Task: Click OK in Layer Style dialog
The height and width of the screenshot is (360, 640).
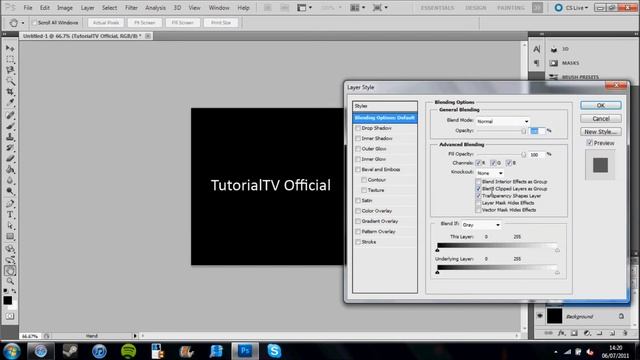Action: (x=601, y=105)
